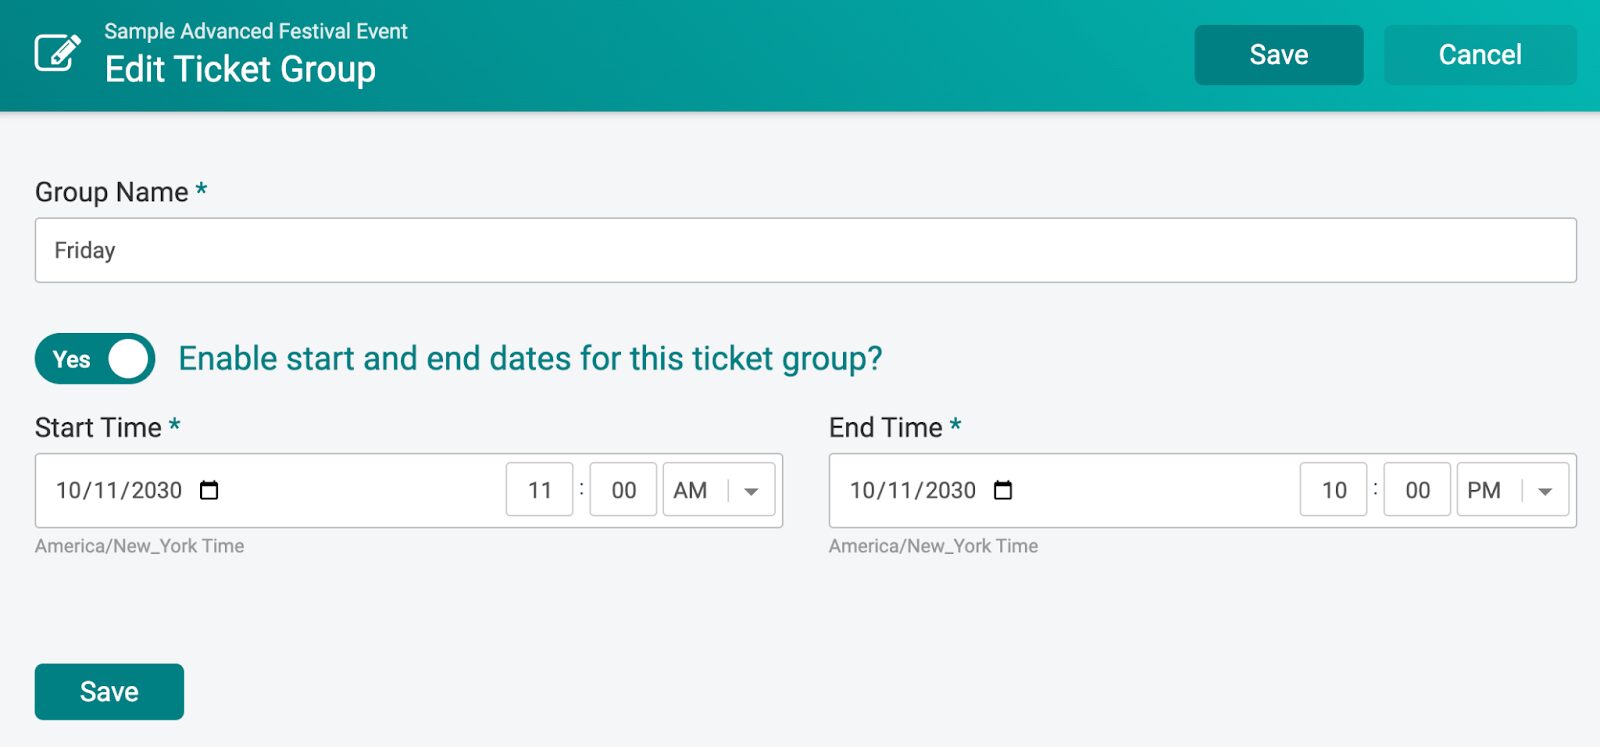This screenshot has height=747, width=1600.
Task: Toggle off 'Enable start and end dates'
Action: coord(93,358)
